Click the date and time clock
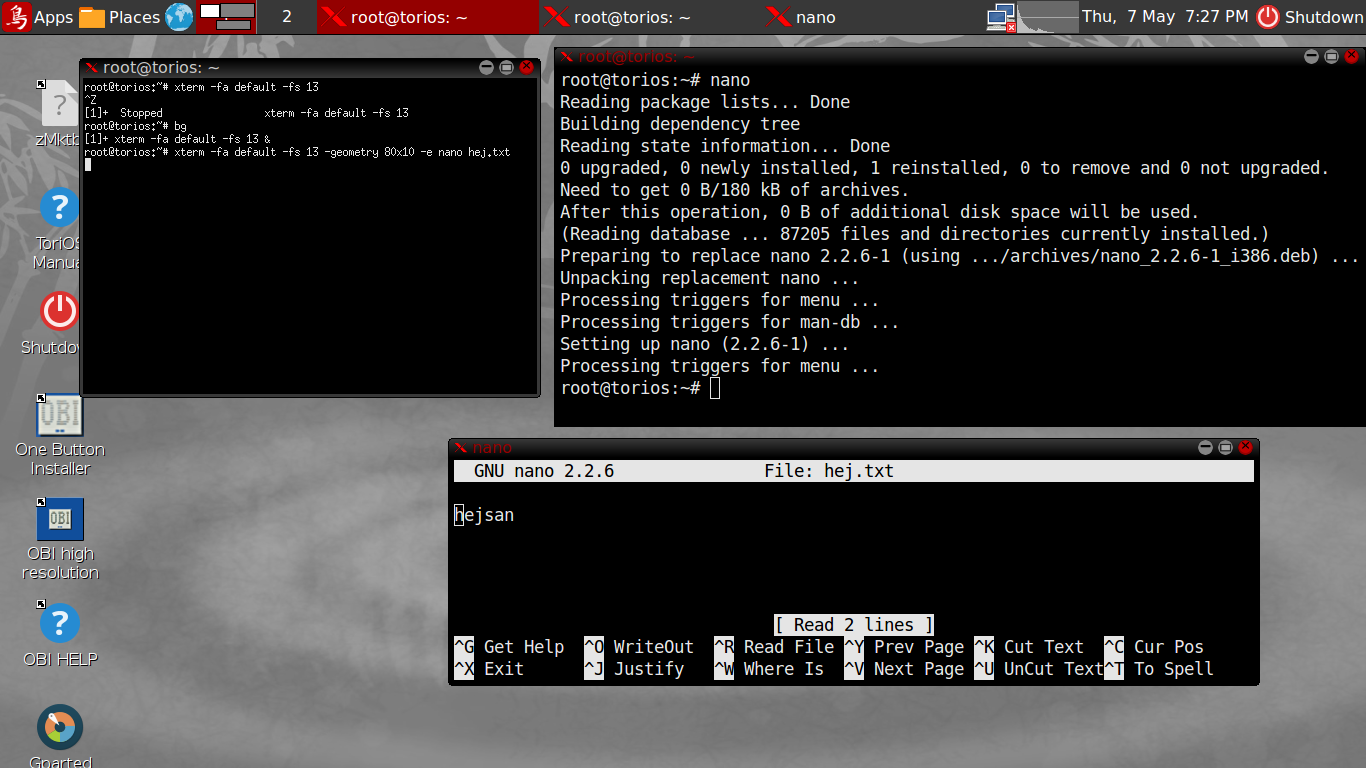Image resolution: width=1366 pixels, height=768 pixels. pos(1165,17)
